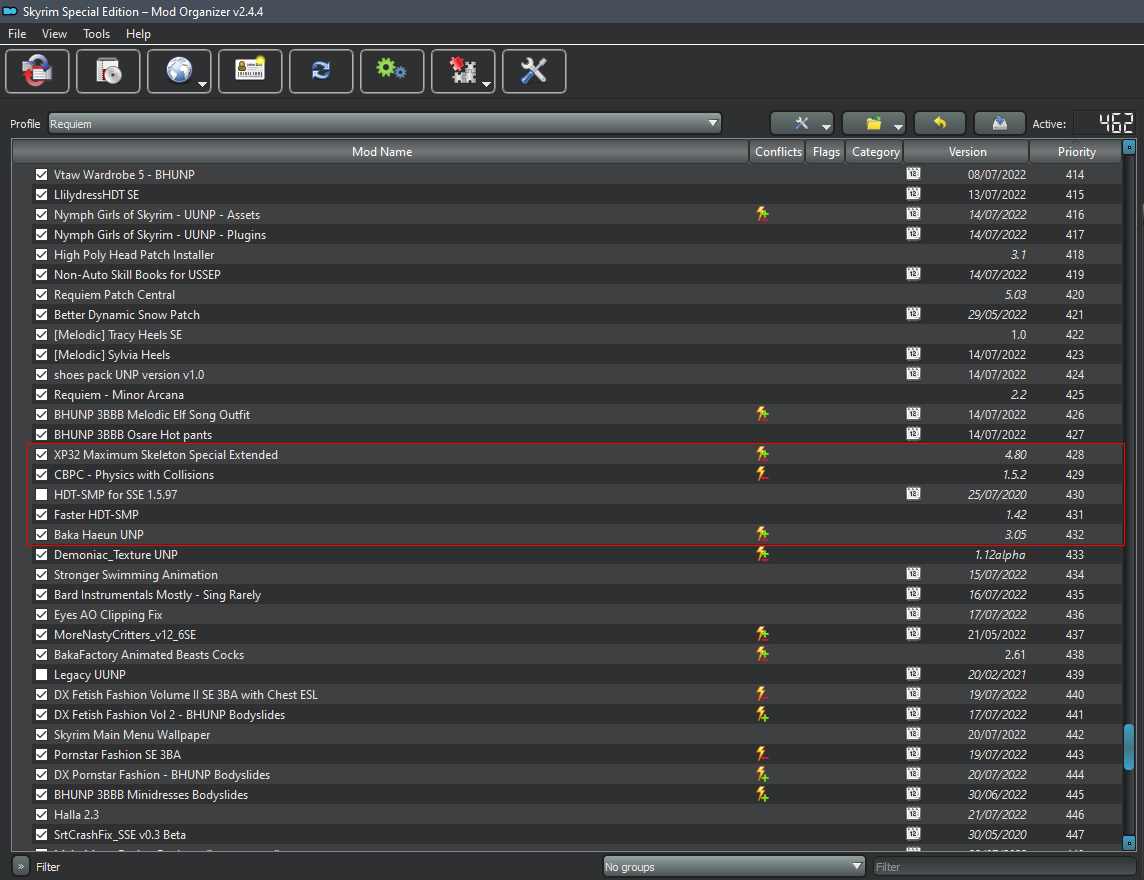Open the Requiem profile dropdown

[x=384, y=124]
